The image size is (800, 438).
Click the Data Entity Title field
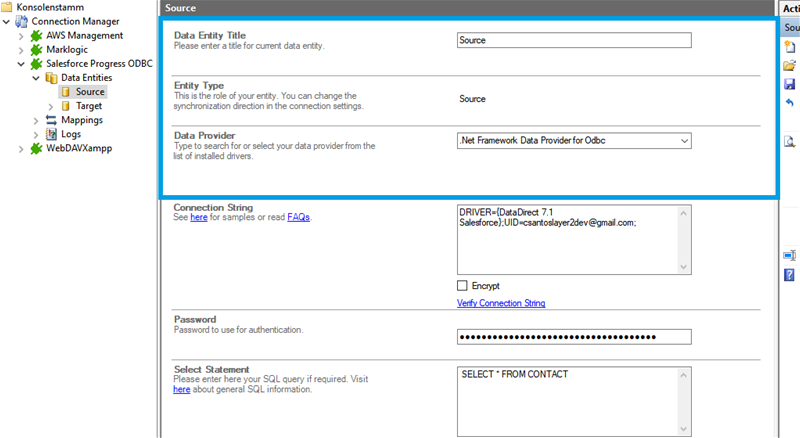point(574,41)
